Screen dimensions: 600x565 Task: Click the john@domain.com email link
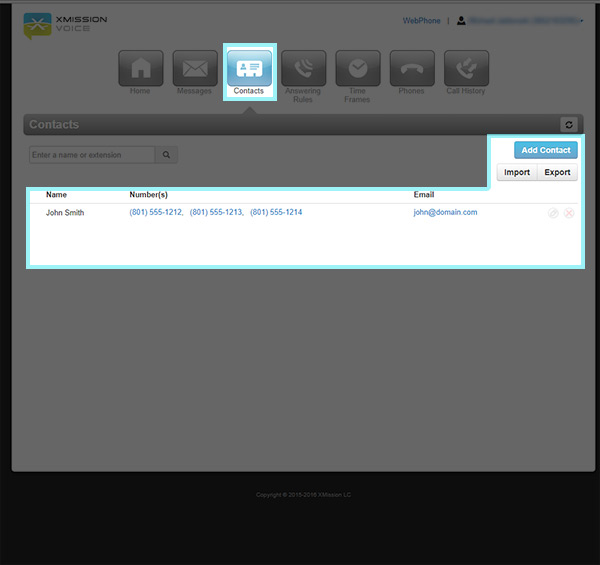445,212
